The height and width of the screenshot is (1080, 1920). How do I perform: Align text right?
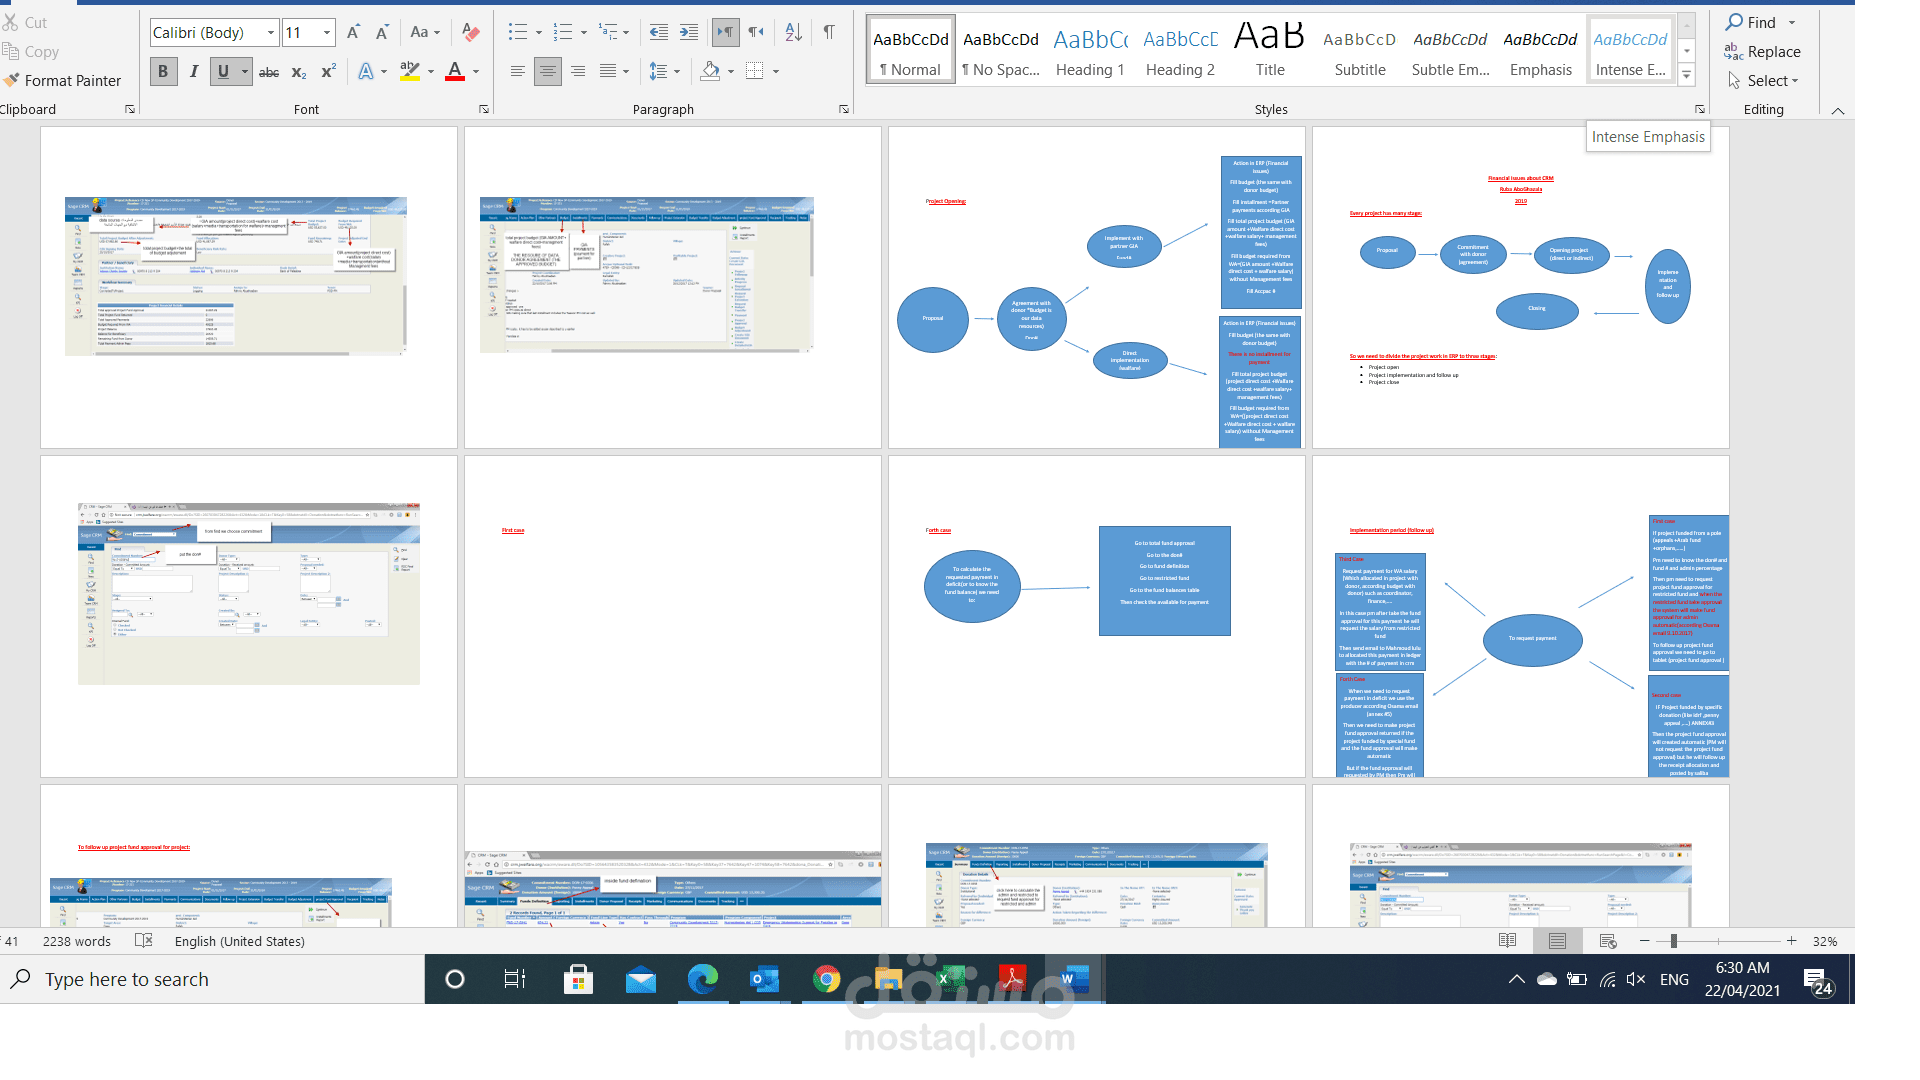578,71
